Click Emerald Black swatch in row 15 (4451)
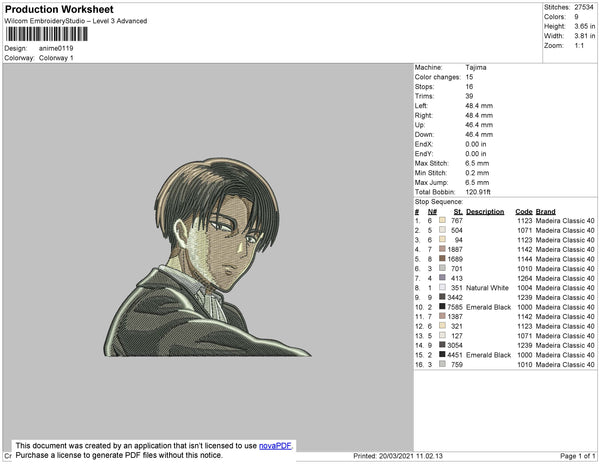Viewport: 600px width, 464px height. point(442,354)
